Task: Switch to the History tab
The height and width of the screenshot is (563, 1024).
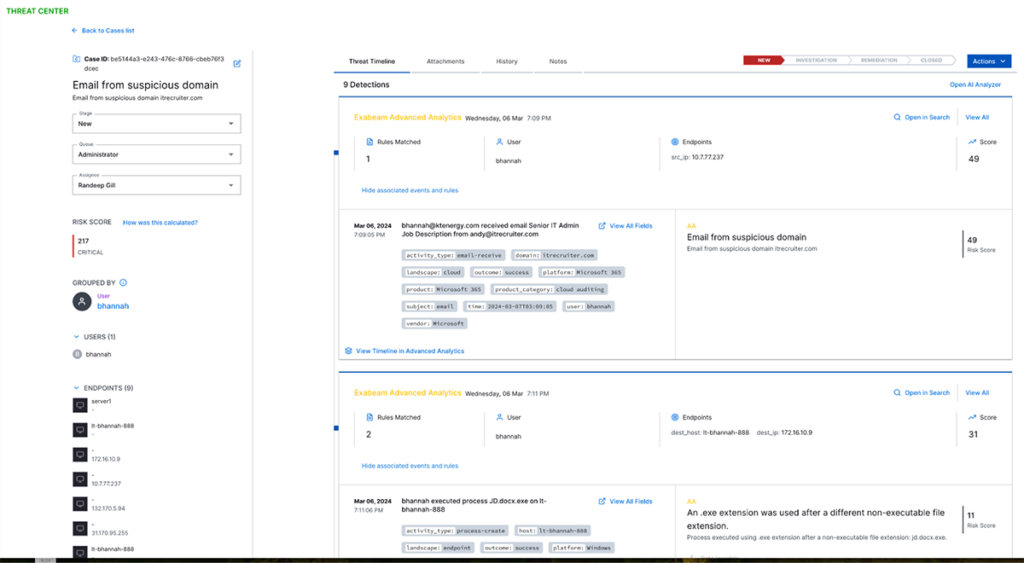Action: click(x=507, y=61)
